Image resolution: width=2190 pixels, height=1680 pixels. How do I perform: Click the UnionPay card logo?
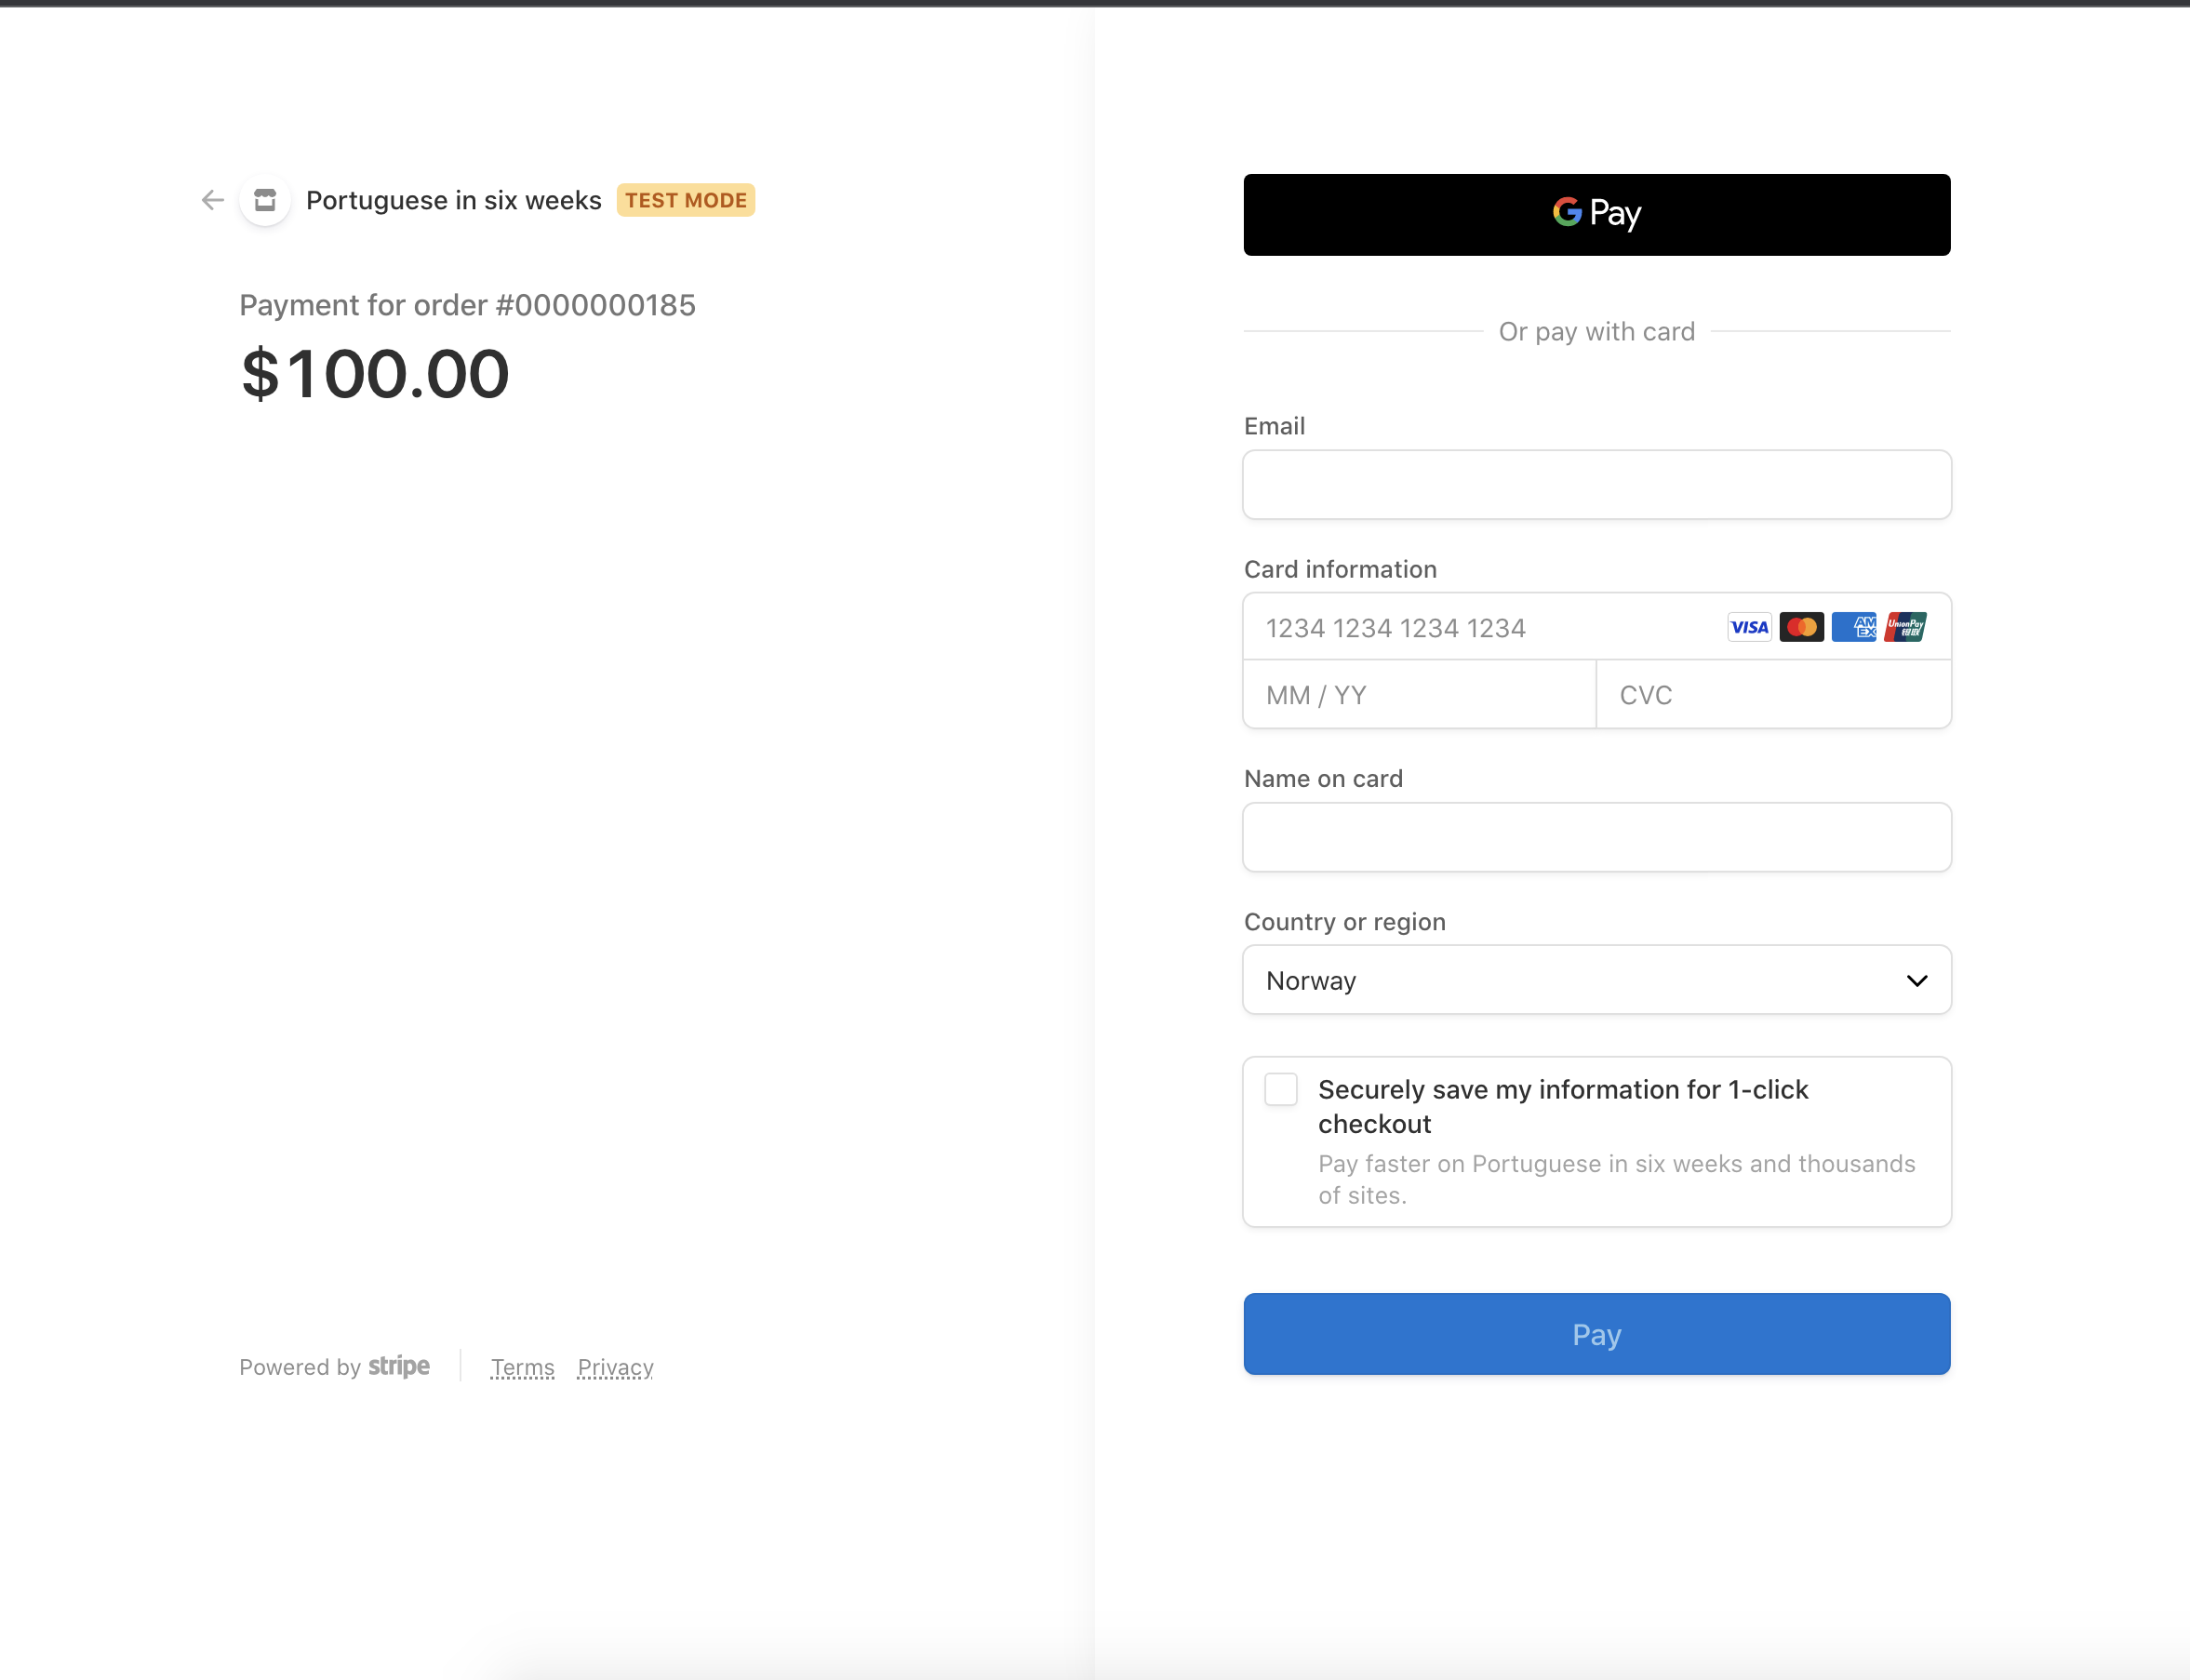click(1905, 627)
